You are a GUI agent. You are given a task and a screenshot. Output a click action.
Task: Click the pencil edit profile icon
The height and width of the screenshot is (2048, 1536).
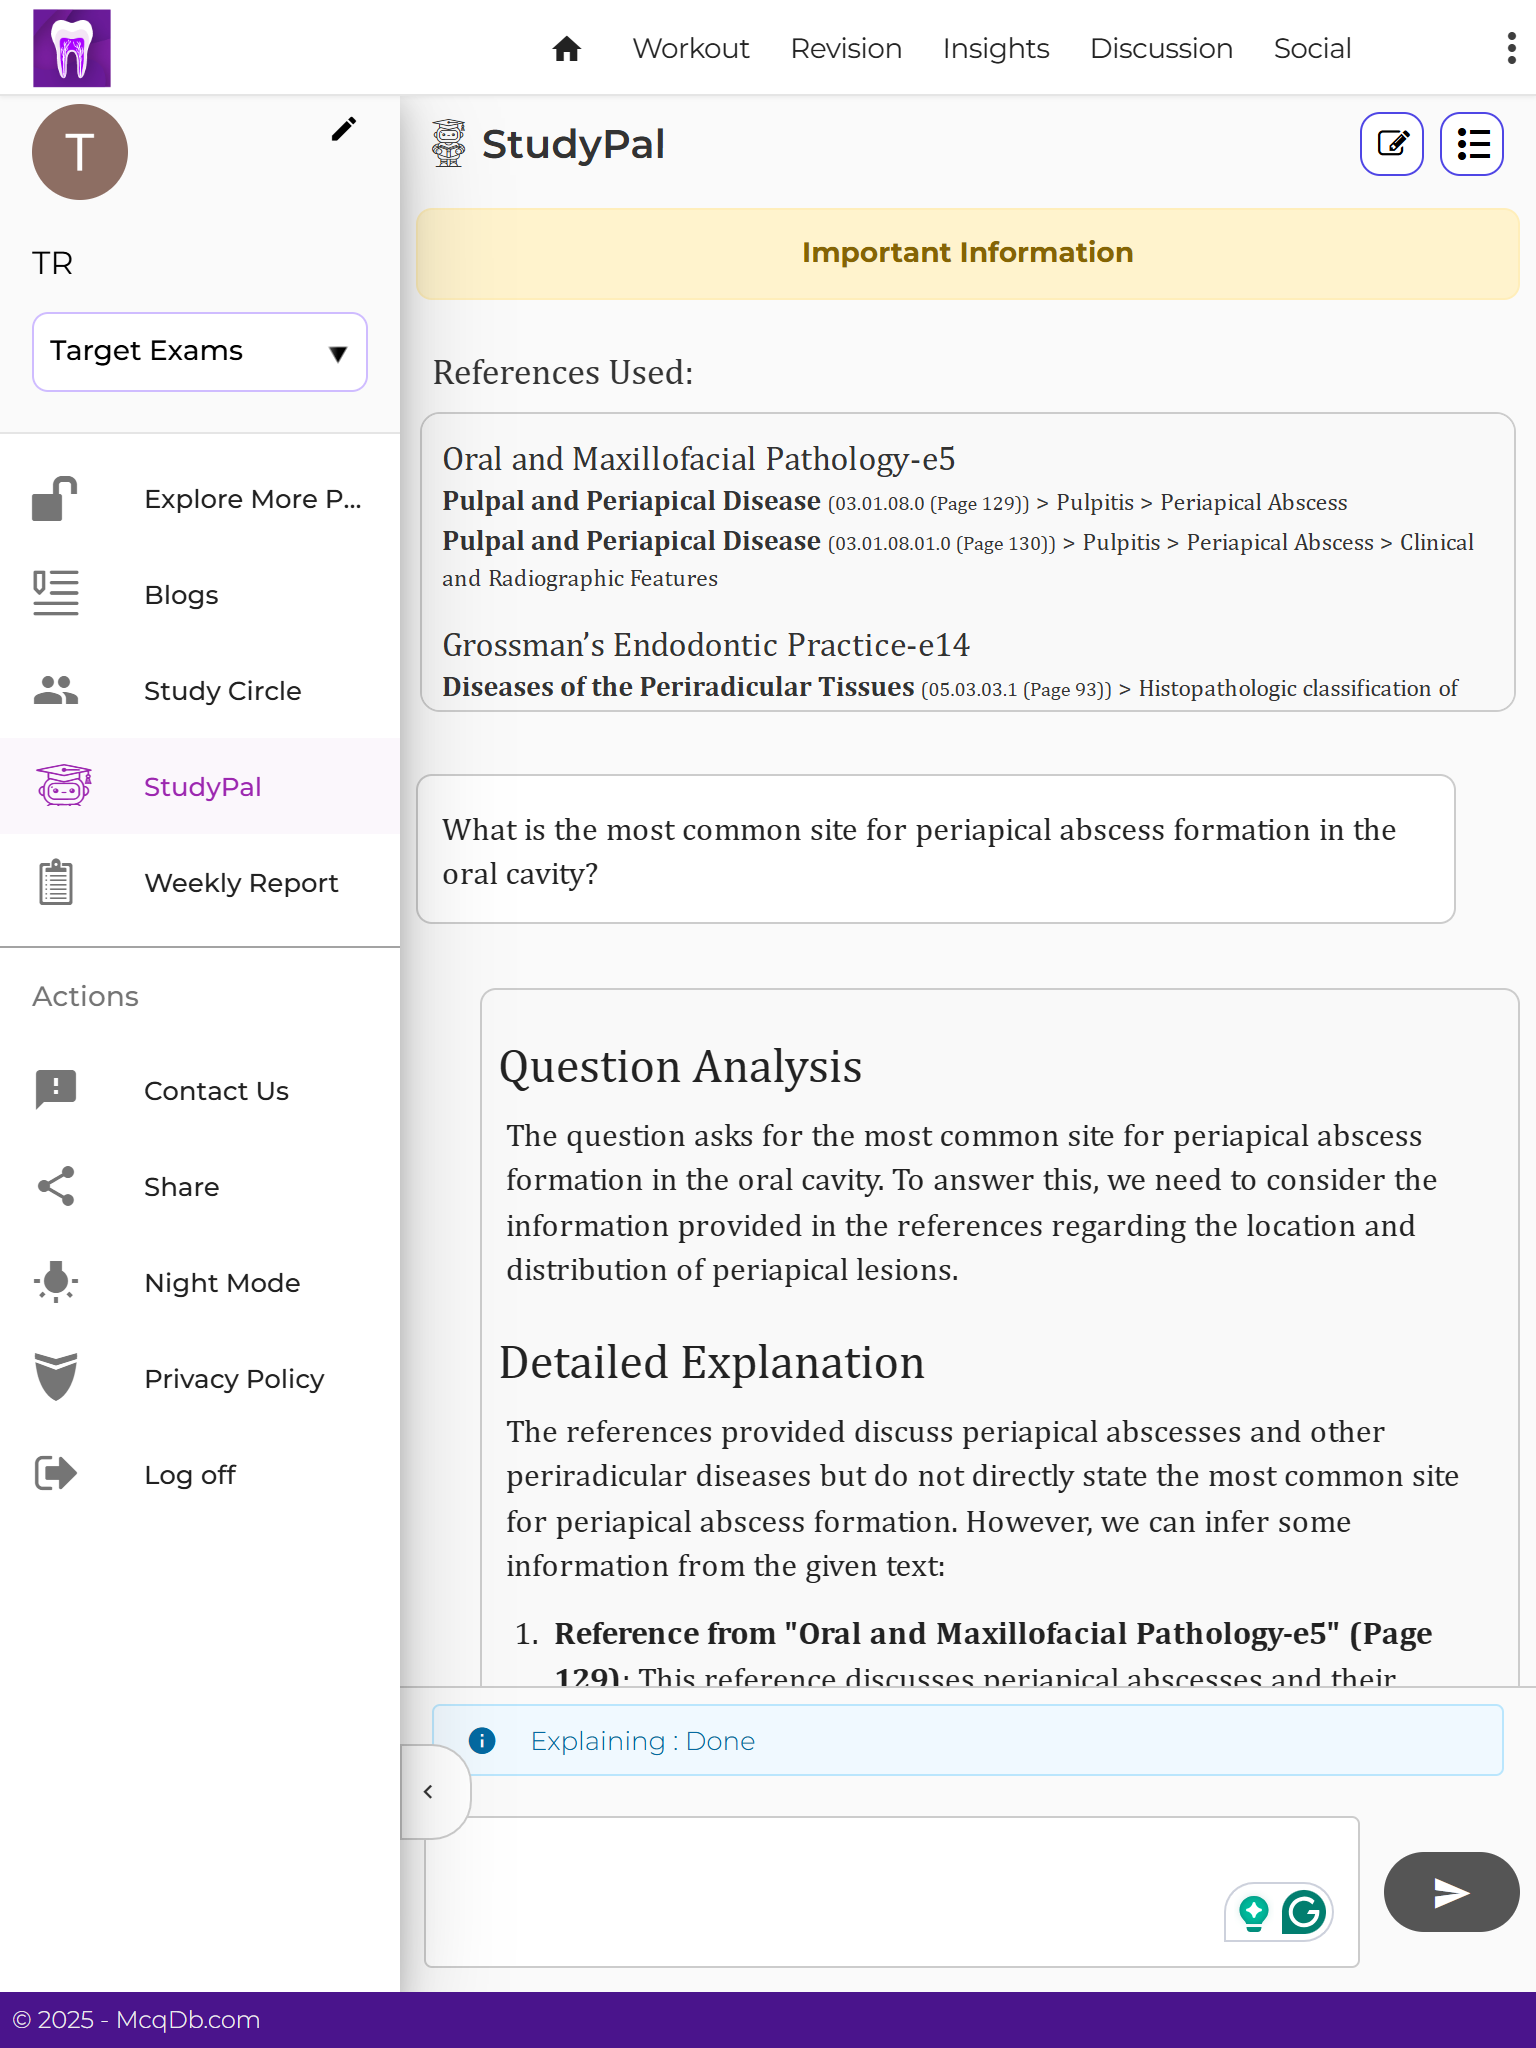pos(344,129)
